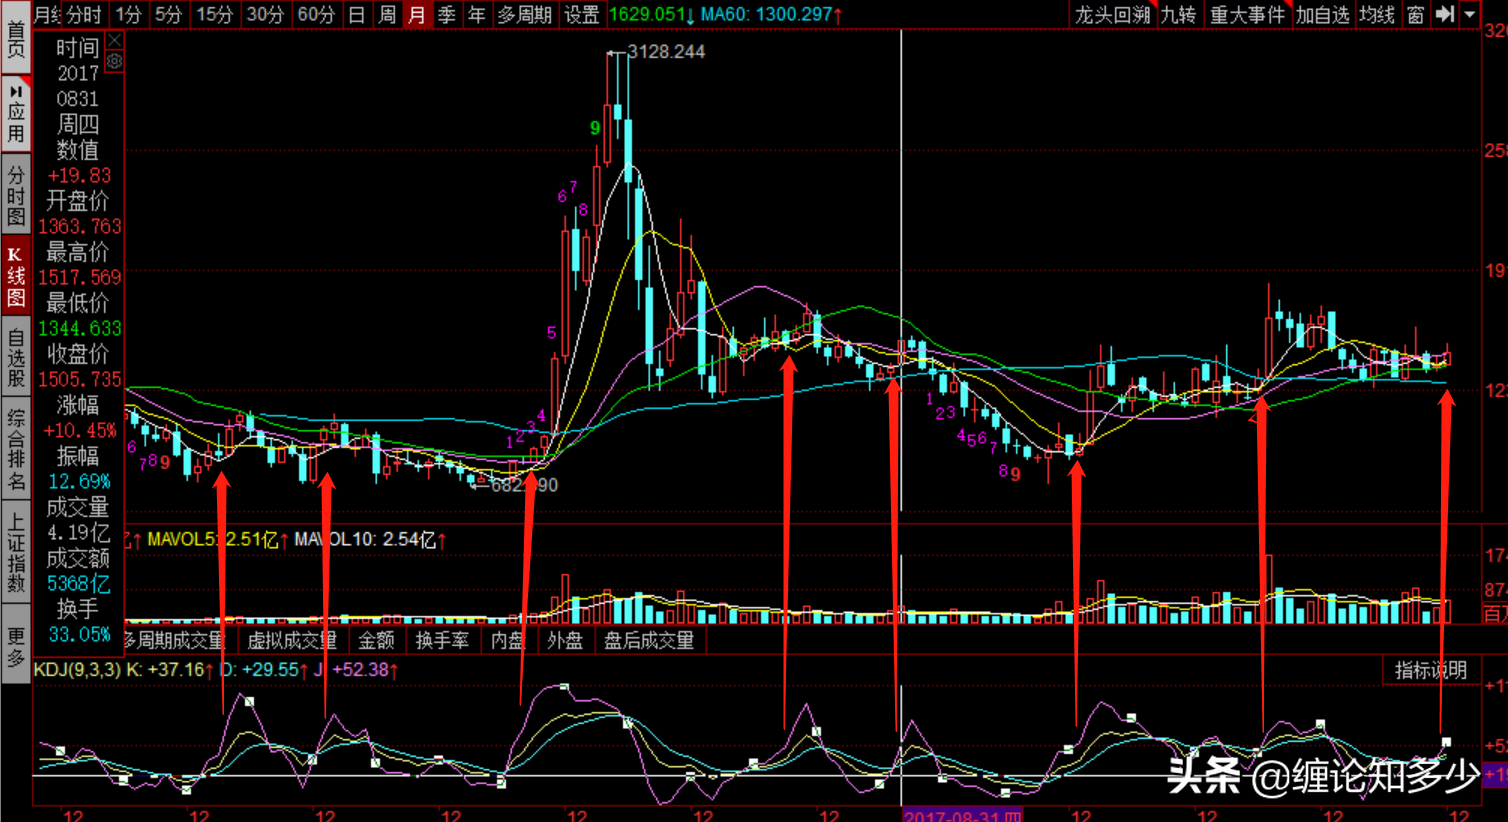Viewport: 1508px width, 822px height.
Task: Click the 2017-08-31 date marker
Action: [x=961, y=815]
